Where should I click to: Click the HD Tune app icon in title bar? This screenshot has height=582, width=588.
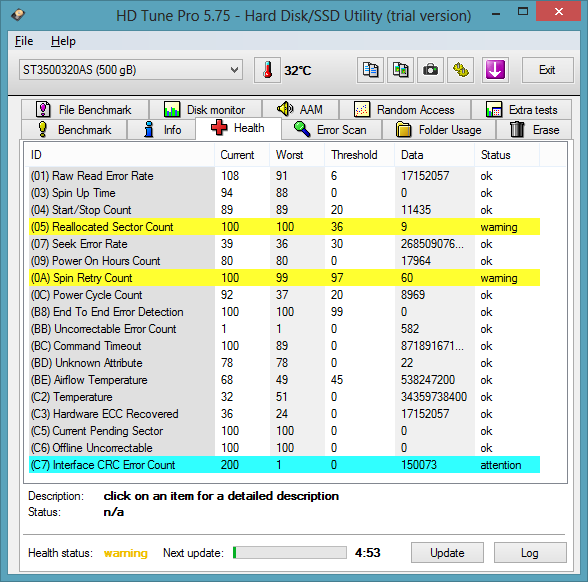[x=18, y=15]
